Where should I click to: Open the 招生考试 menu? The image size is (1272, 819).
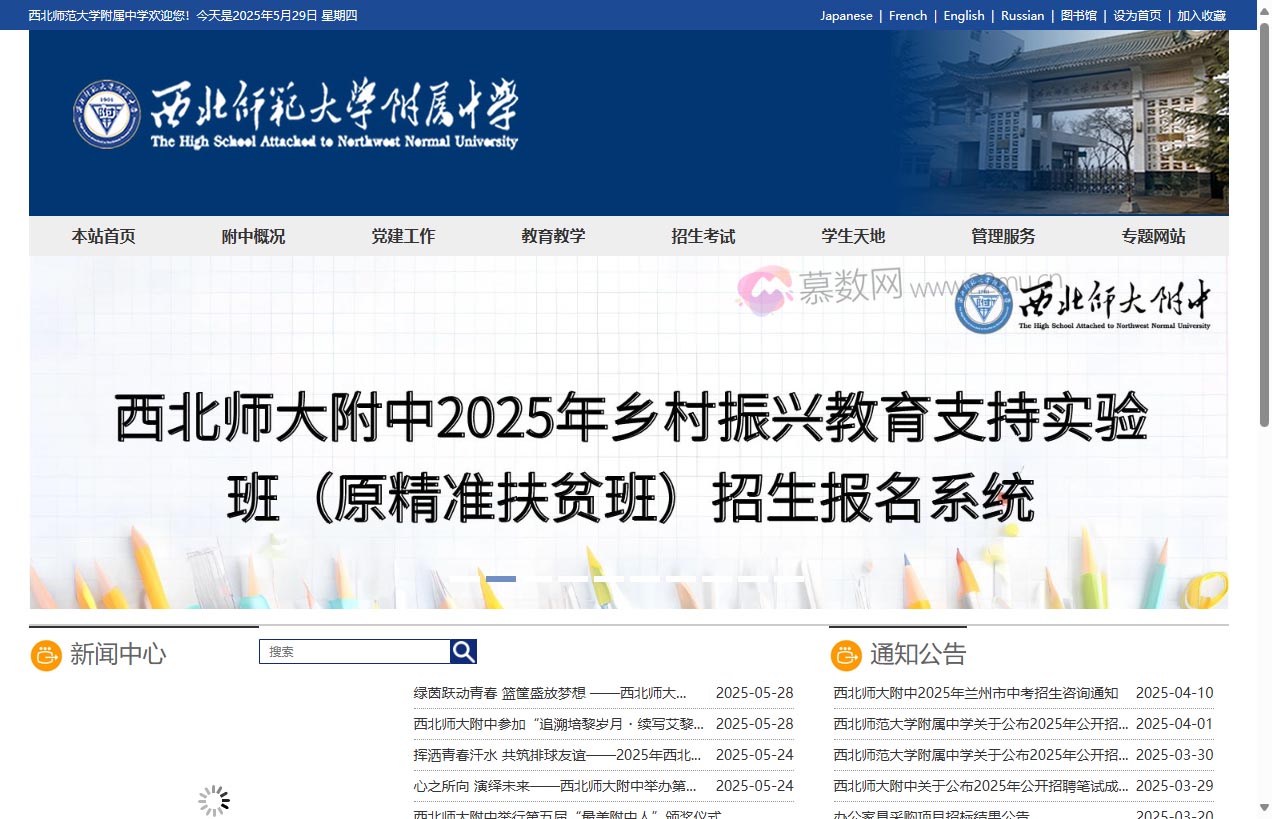click(x=703, y=236)
